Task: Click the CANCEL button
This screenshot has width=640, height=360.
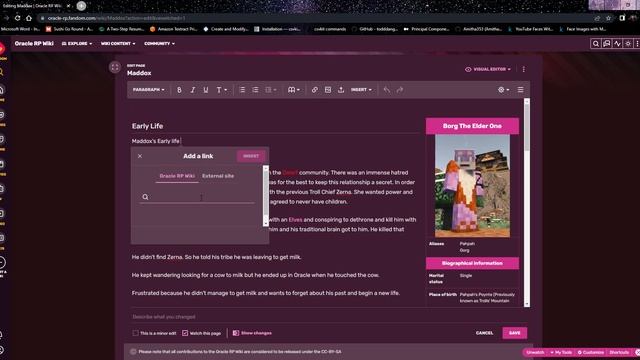Action: [x=484, y=333]
